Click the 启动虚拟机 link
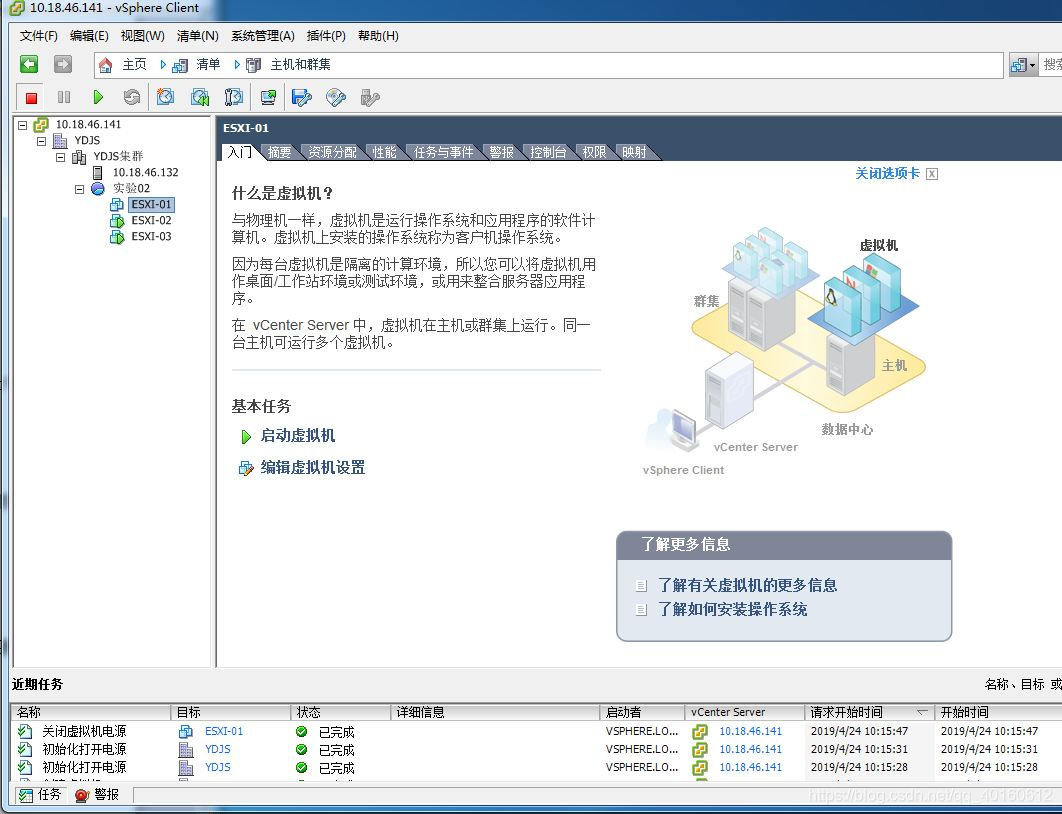This screenshot has height=814, width=1062. coord(297,435)
